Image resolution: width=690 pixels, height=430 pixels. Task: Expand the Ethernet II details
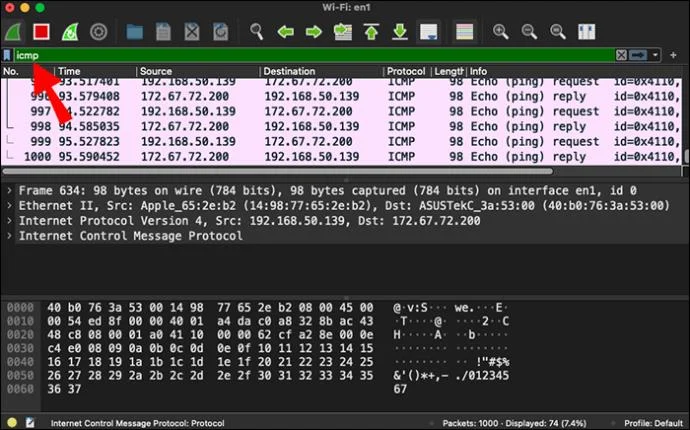click(x=9, y=206)
